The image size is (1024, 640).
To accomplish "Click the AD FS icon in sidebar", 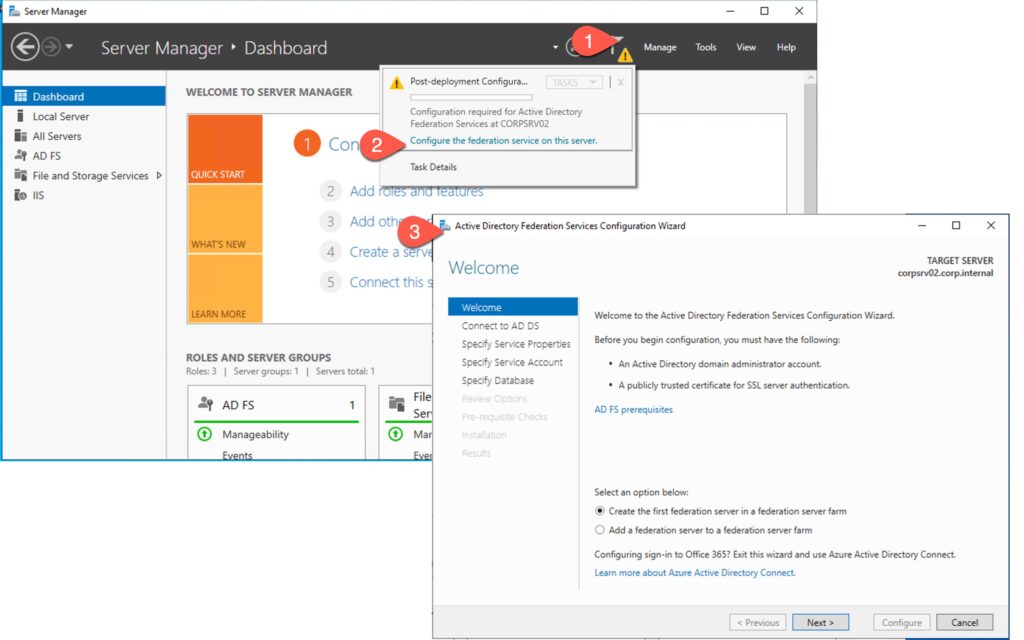I will (x=20, y=156).
